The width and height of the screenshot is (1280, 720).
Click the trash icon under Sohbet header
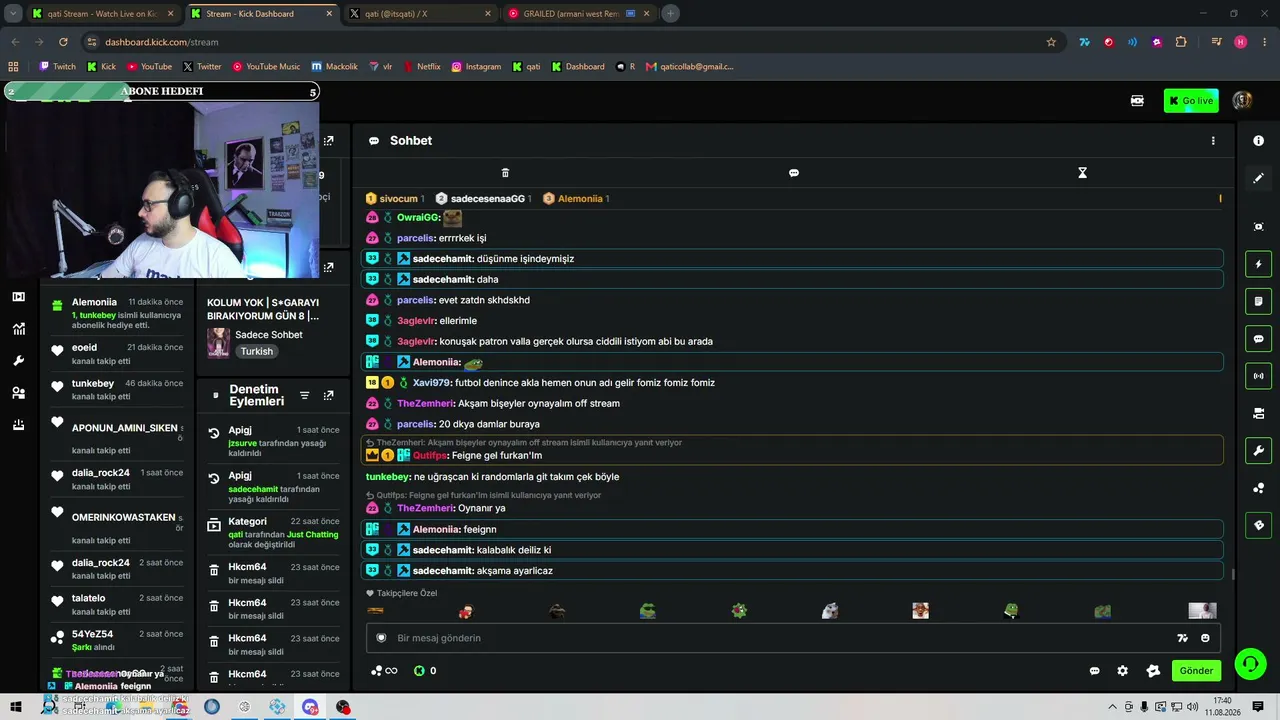pyautogui.click(x=505, y=173)
